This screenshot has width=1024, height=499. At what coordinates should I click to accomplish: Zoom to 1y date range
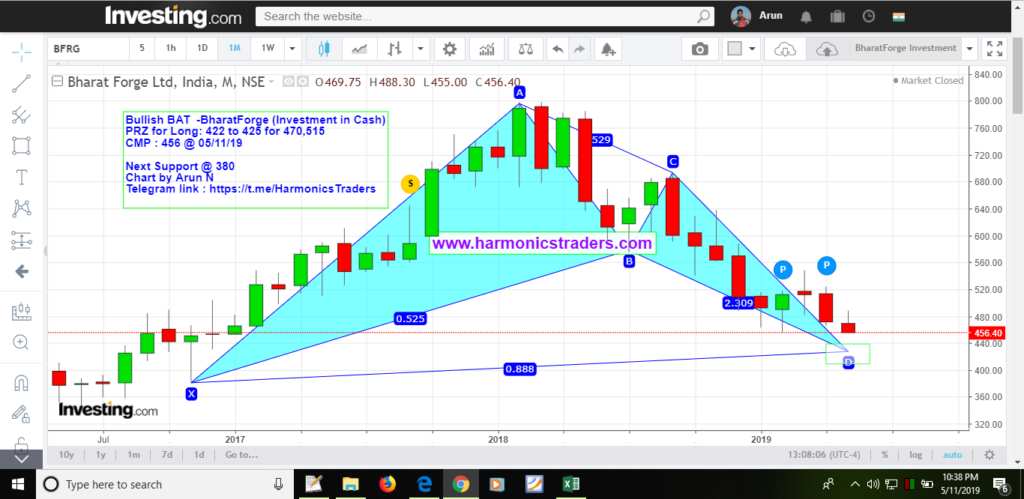coord(101,455)
